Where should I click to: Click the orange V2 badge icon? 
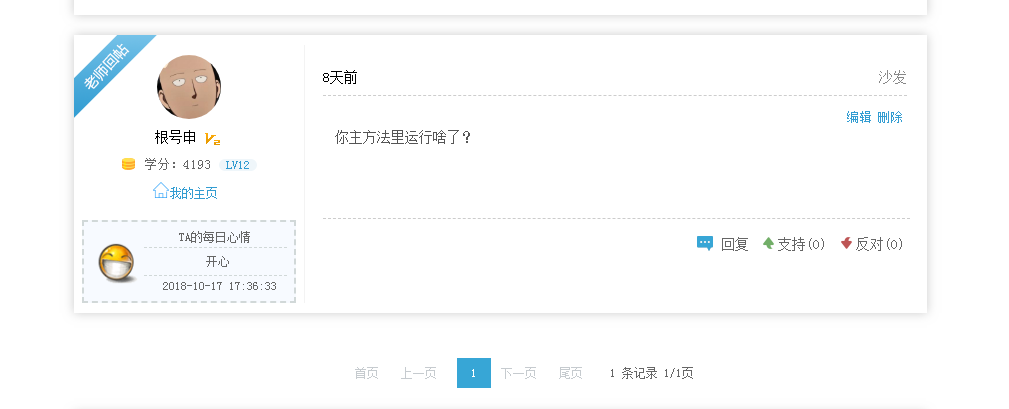(x=212, y=138)
